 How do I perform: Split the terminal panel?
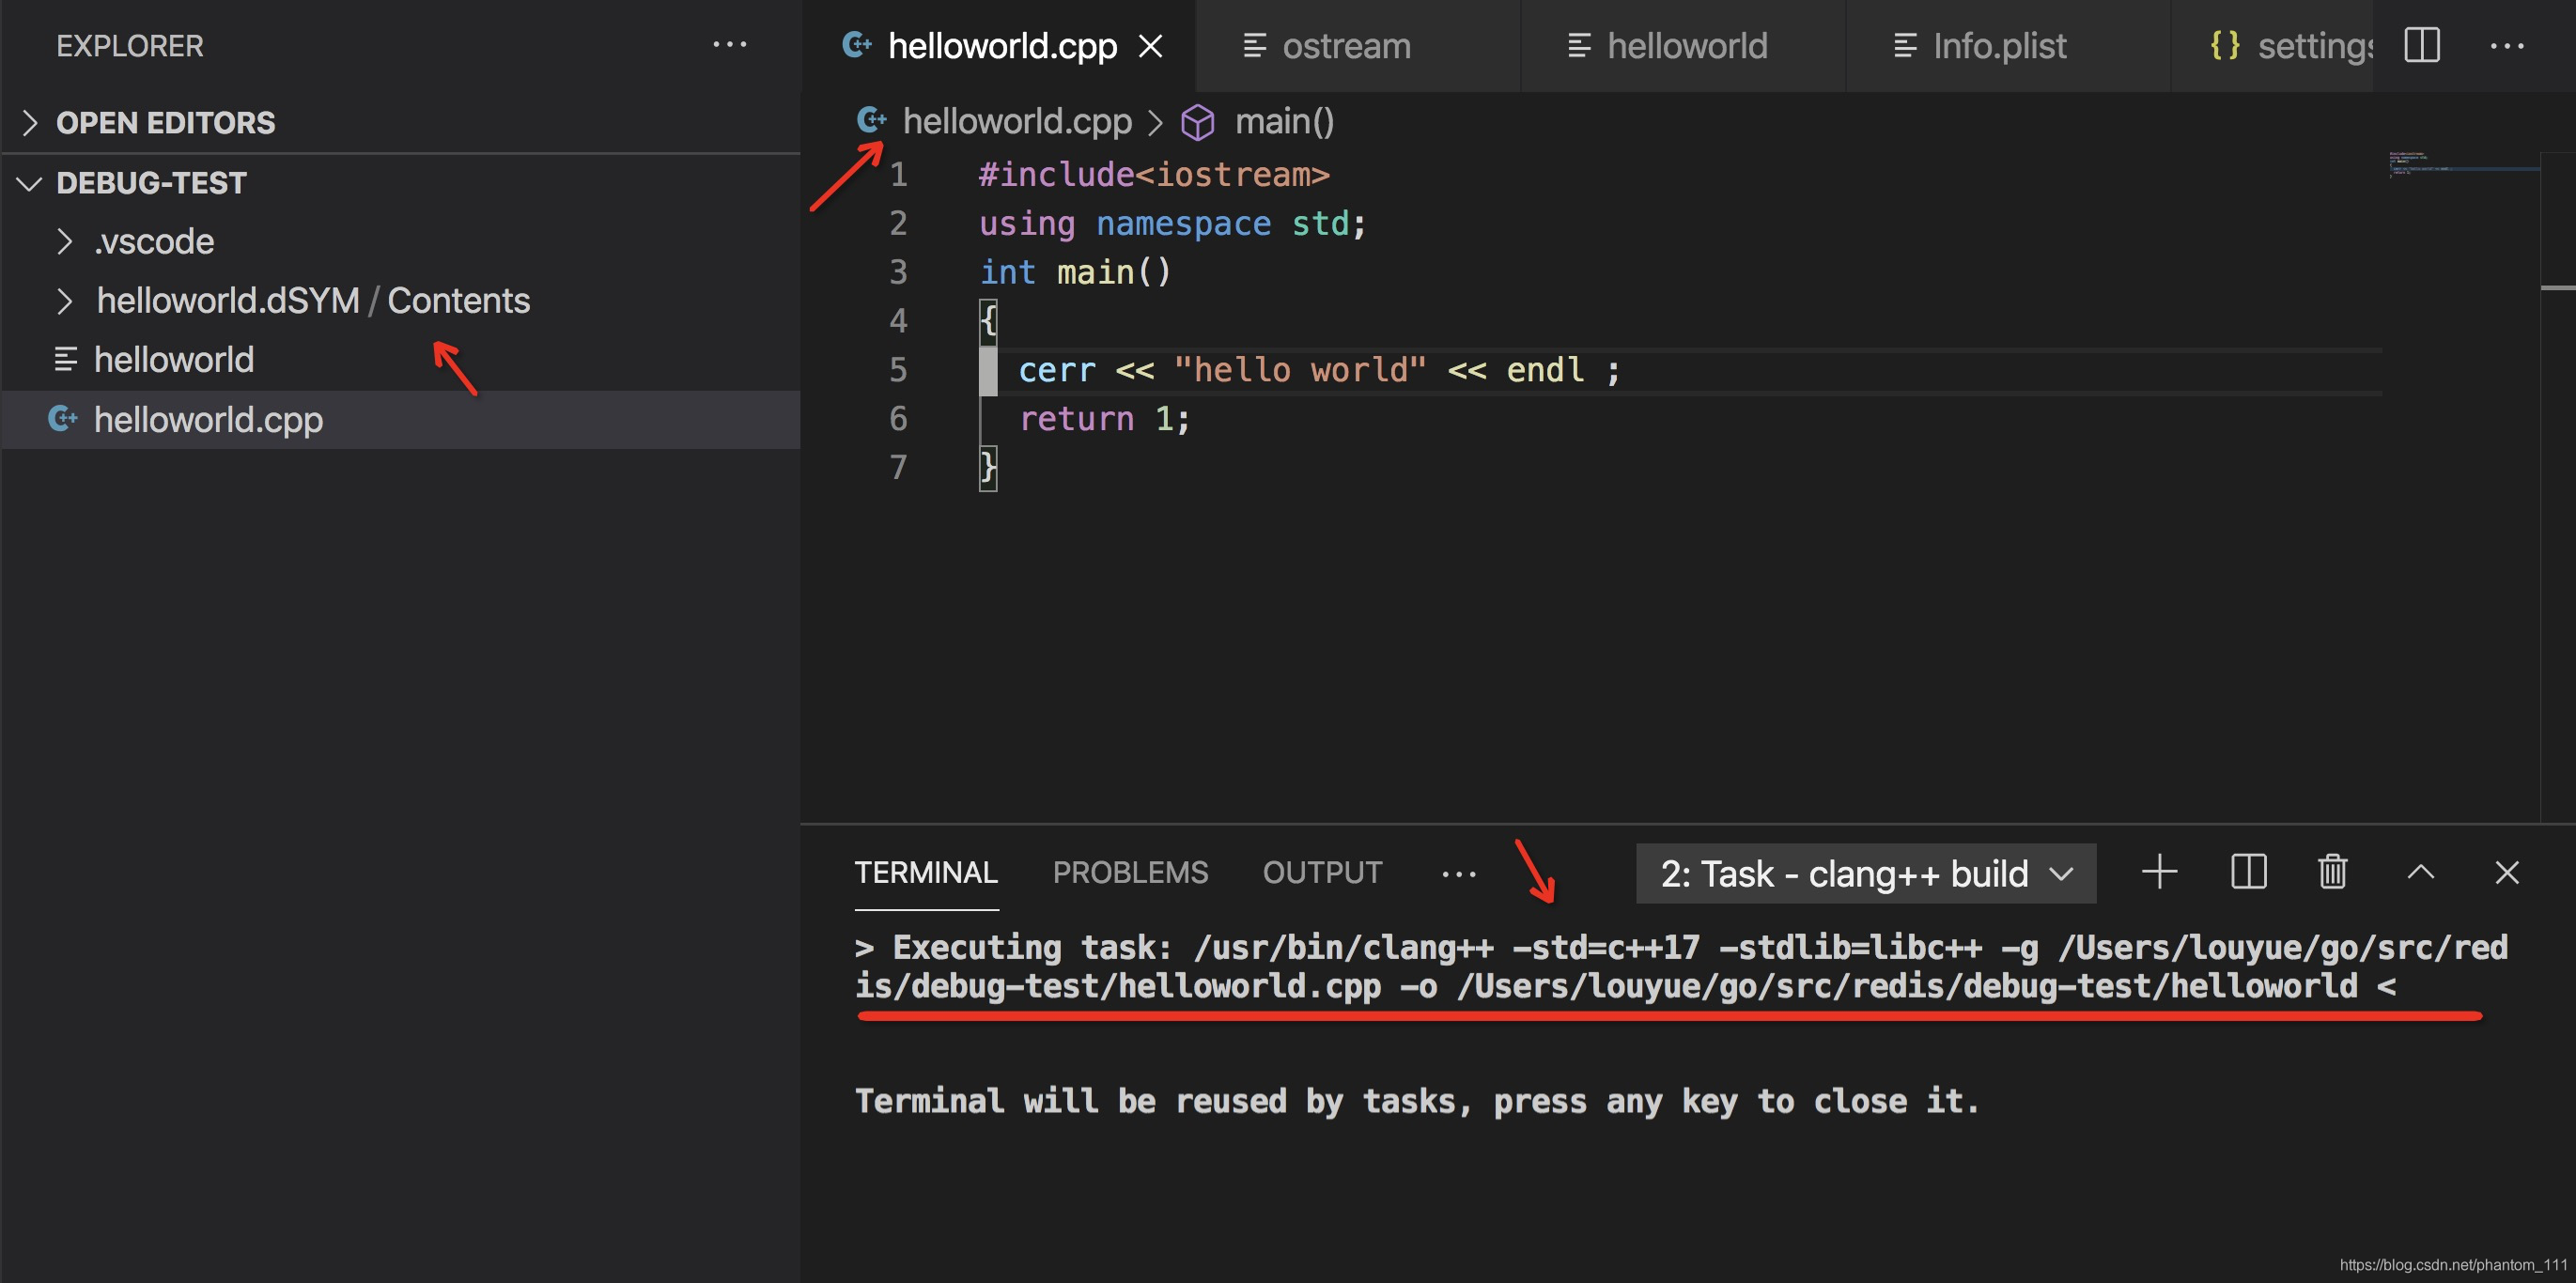click(2248, 872)
